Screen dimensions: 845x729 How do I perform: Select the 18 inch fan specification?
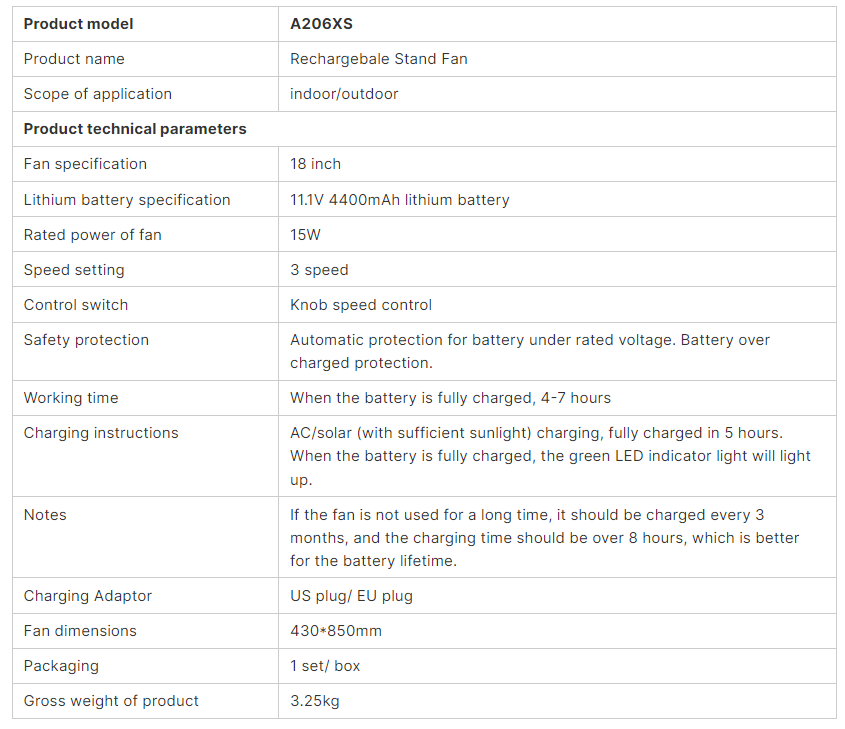pos(315,164)
